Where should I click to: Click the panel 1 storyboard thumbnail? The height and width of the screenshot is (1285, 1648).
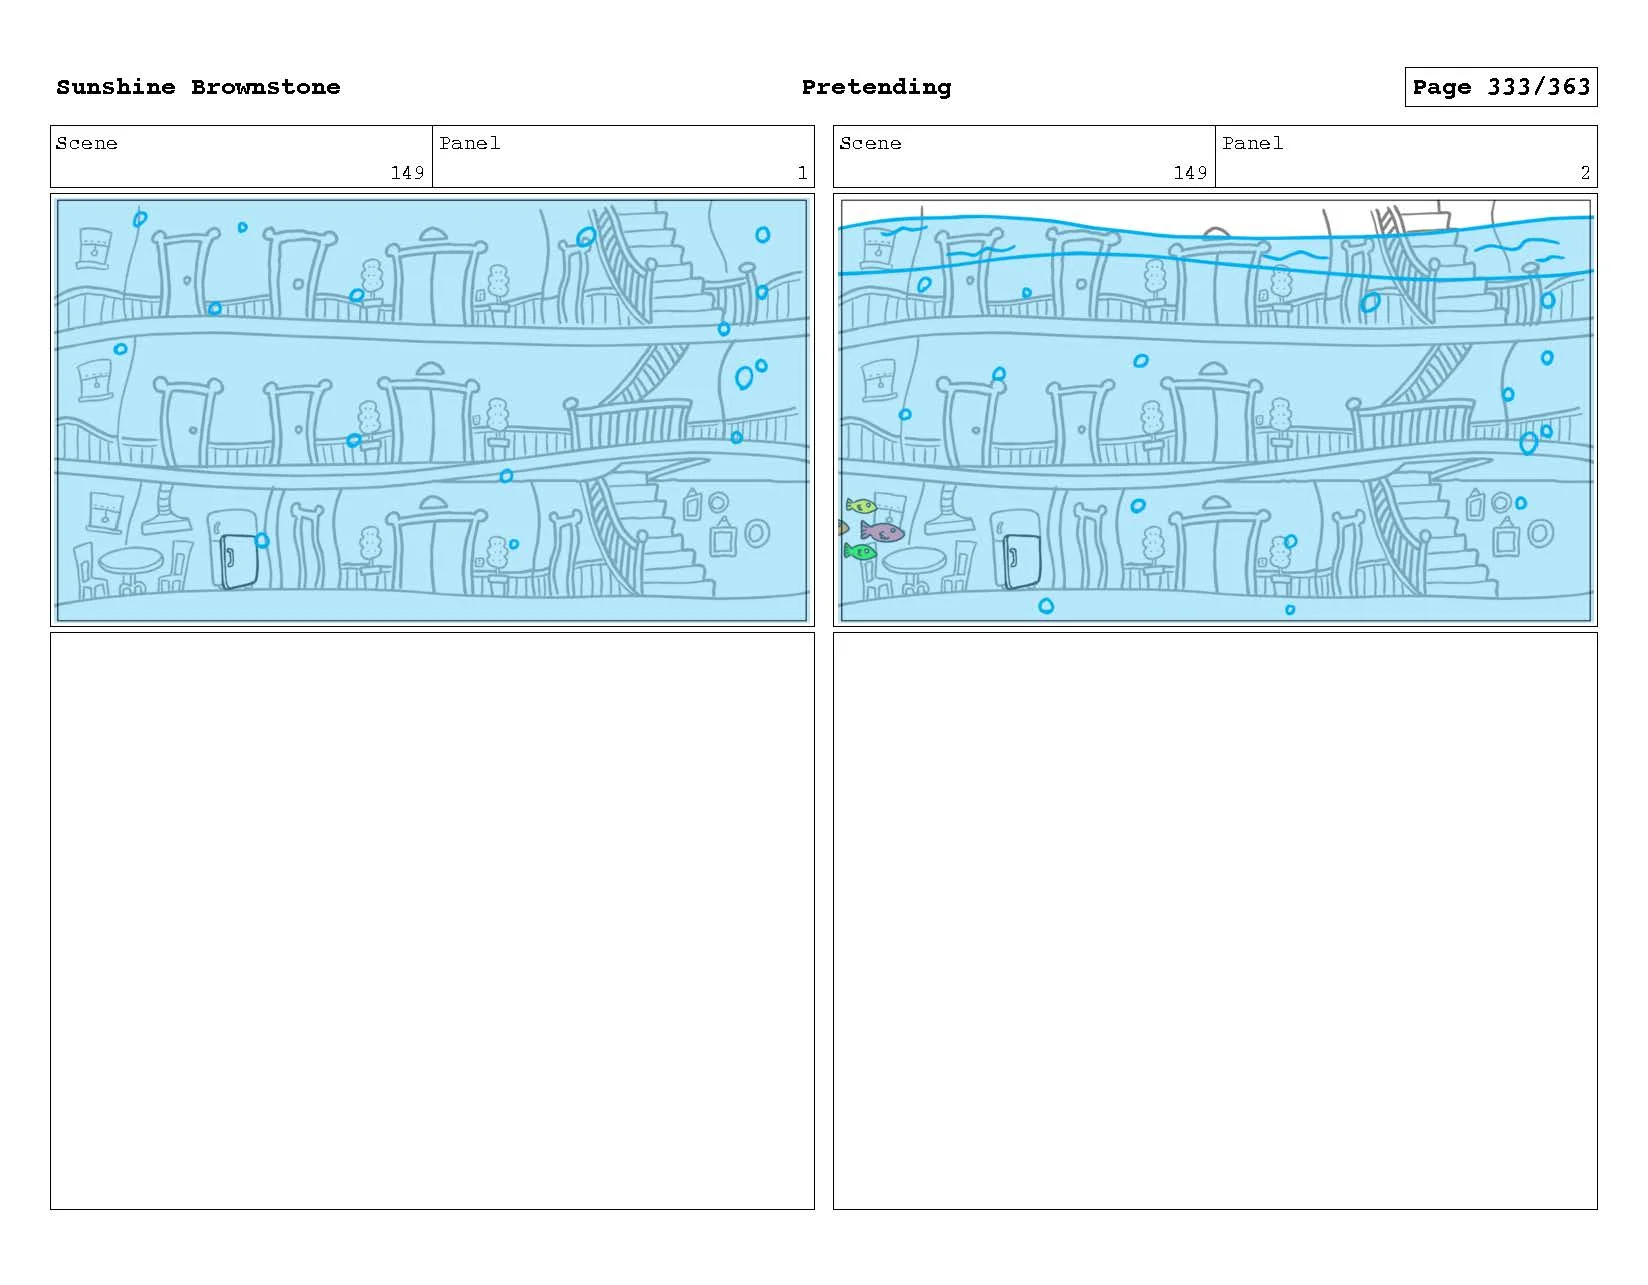tap(432, 410)
